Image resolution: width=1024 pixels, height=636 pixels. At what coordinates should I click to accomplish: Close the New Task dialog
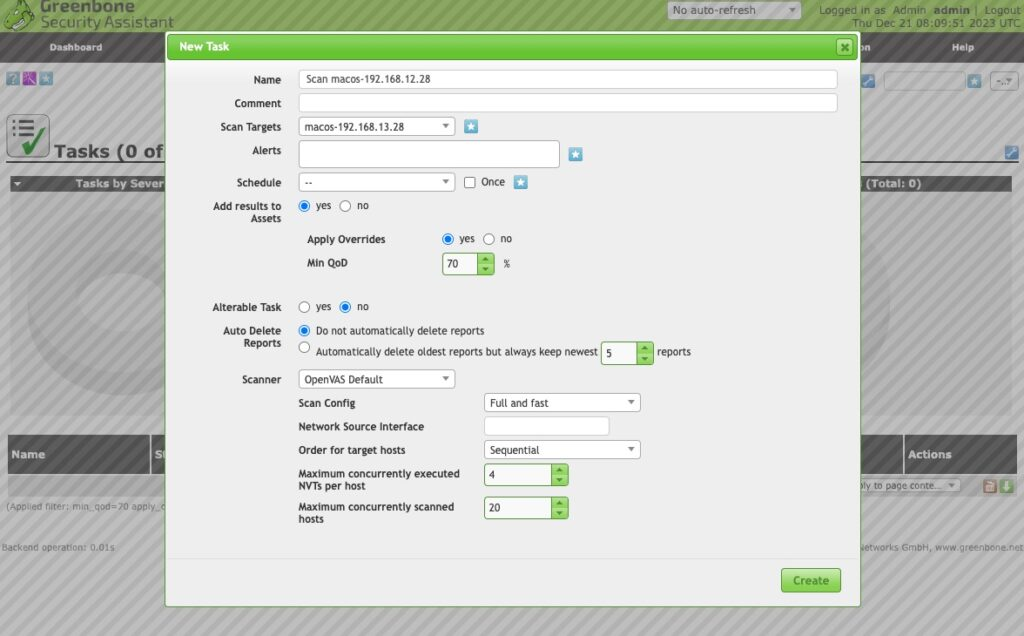pyautogui.click(x=844, y=47)
